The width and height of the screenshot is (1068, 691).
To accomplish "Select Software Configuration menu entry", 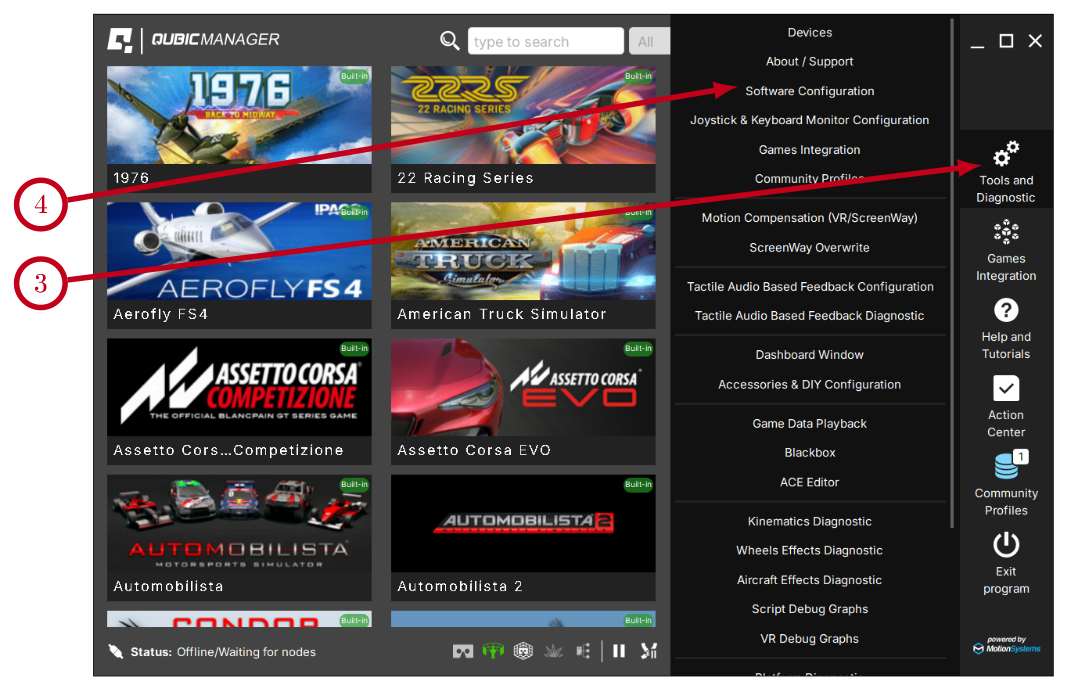I will click(809, 91).
